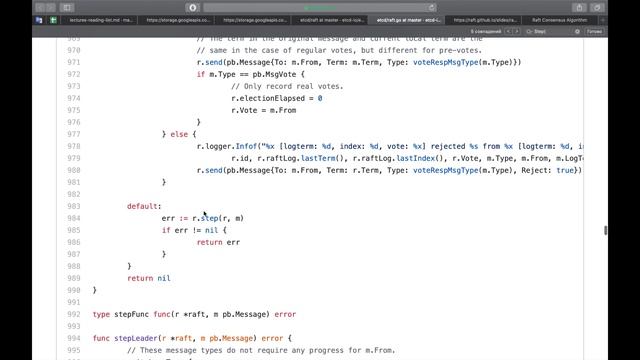Viewport: 640px width, 360px height.
Task: Go back with the Safari back arrow
Action: coord(40,7)
